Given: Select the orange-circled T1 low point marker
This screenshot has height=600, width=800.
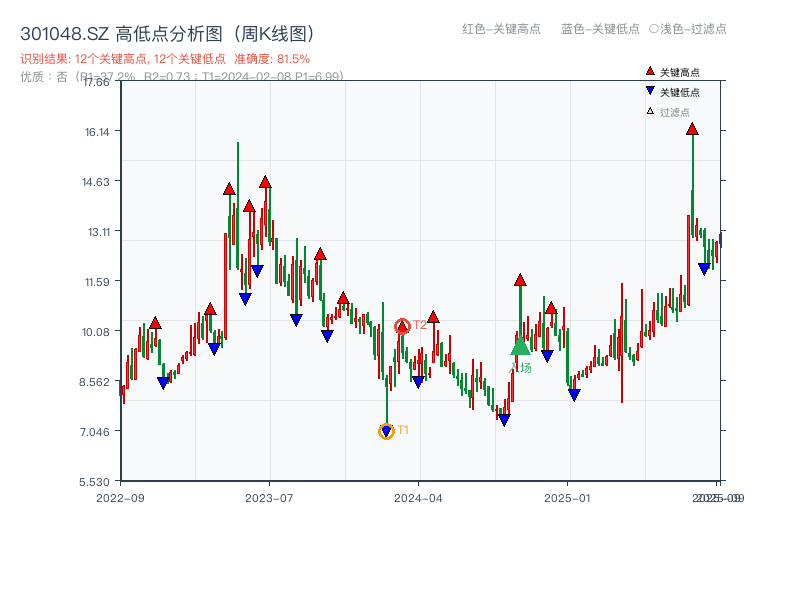Looking at the screenshot, I should [386, 430].
